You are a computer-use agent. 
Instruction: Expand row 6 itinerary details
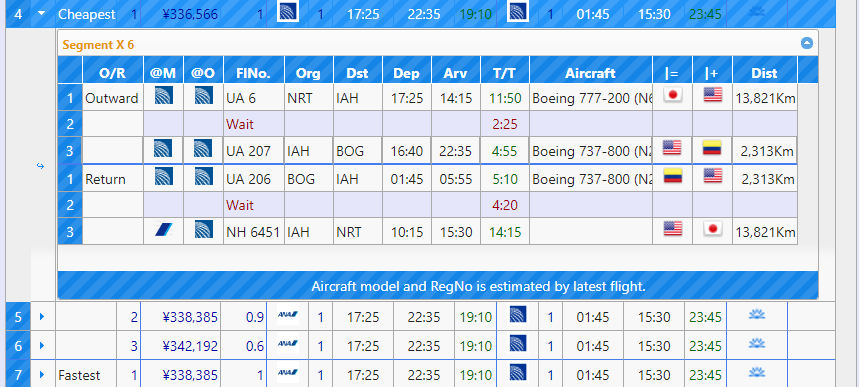tap(42, 345)
